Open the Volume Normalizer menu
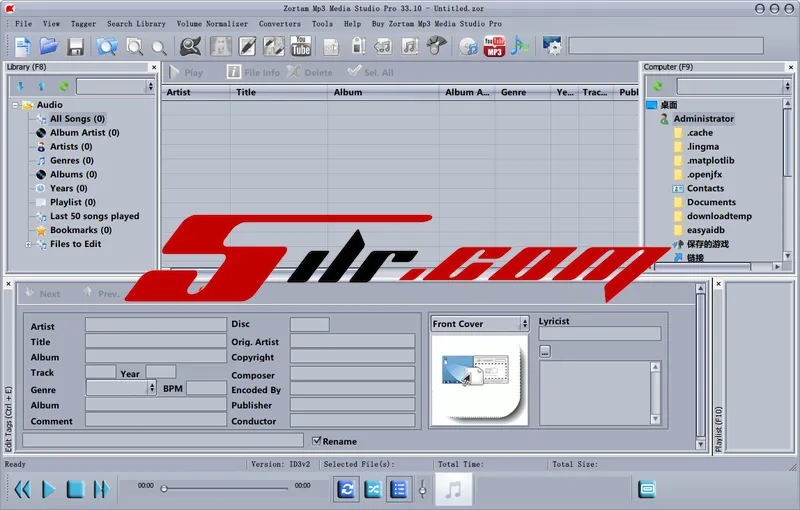Viewport: 800px width, 510px height. 212,23
